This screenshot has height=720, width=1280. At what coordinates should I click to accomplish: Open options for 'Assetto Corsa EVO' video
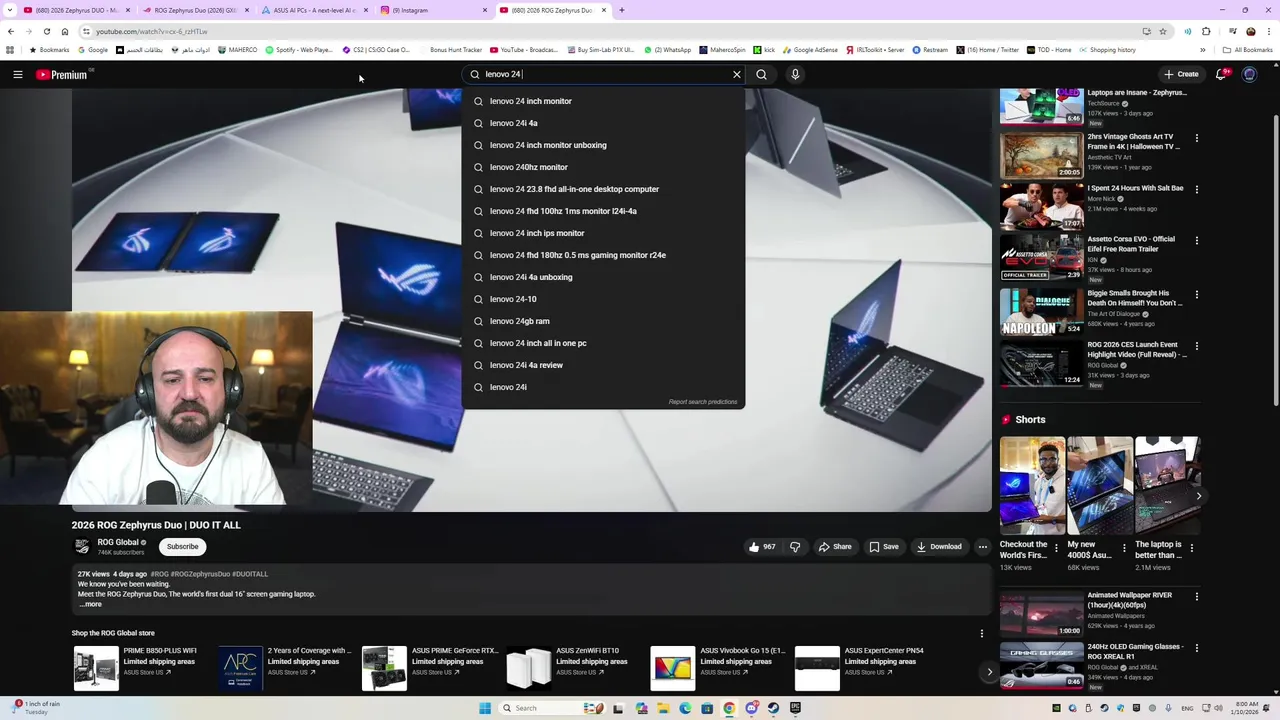tap(1196, 241)
